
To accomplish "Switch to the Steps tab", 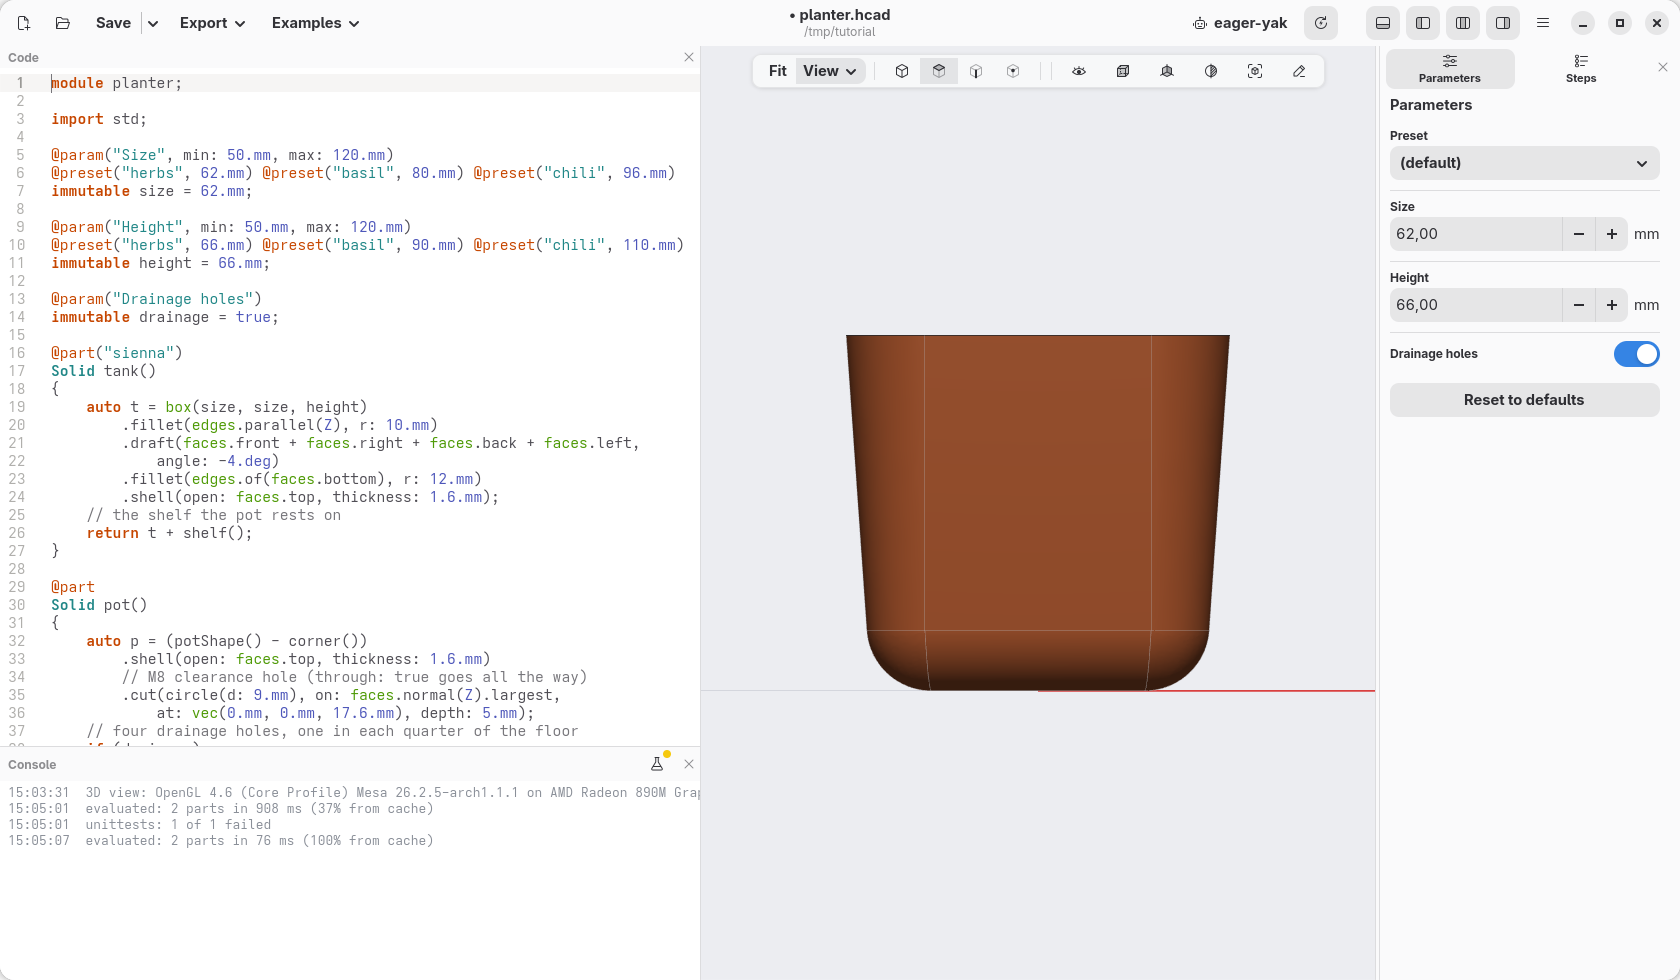I will tap(1580, 69).
